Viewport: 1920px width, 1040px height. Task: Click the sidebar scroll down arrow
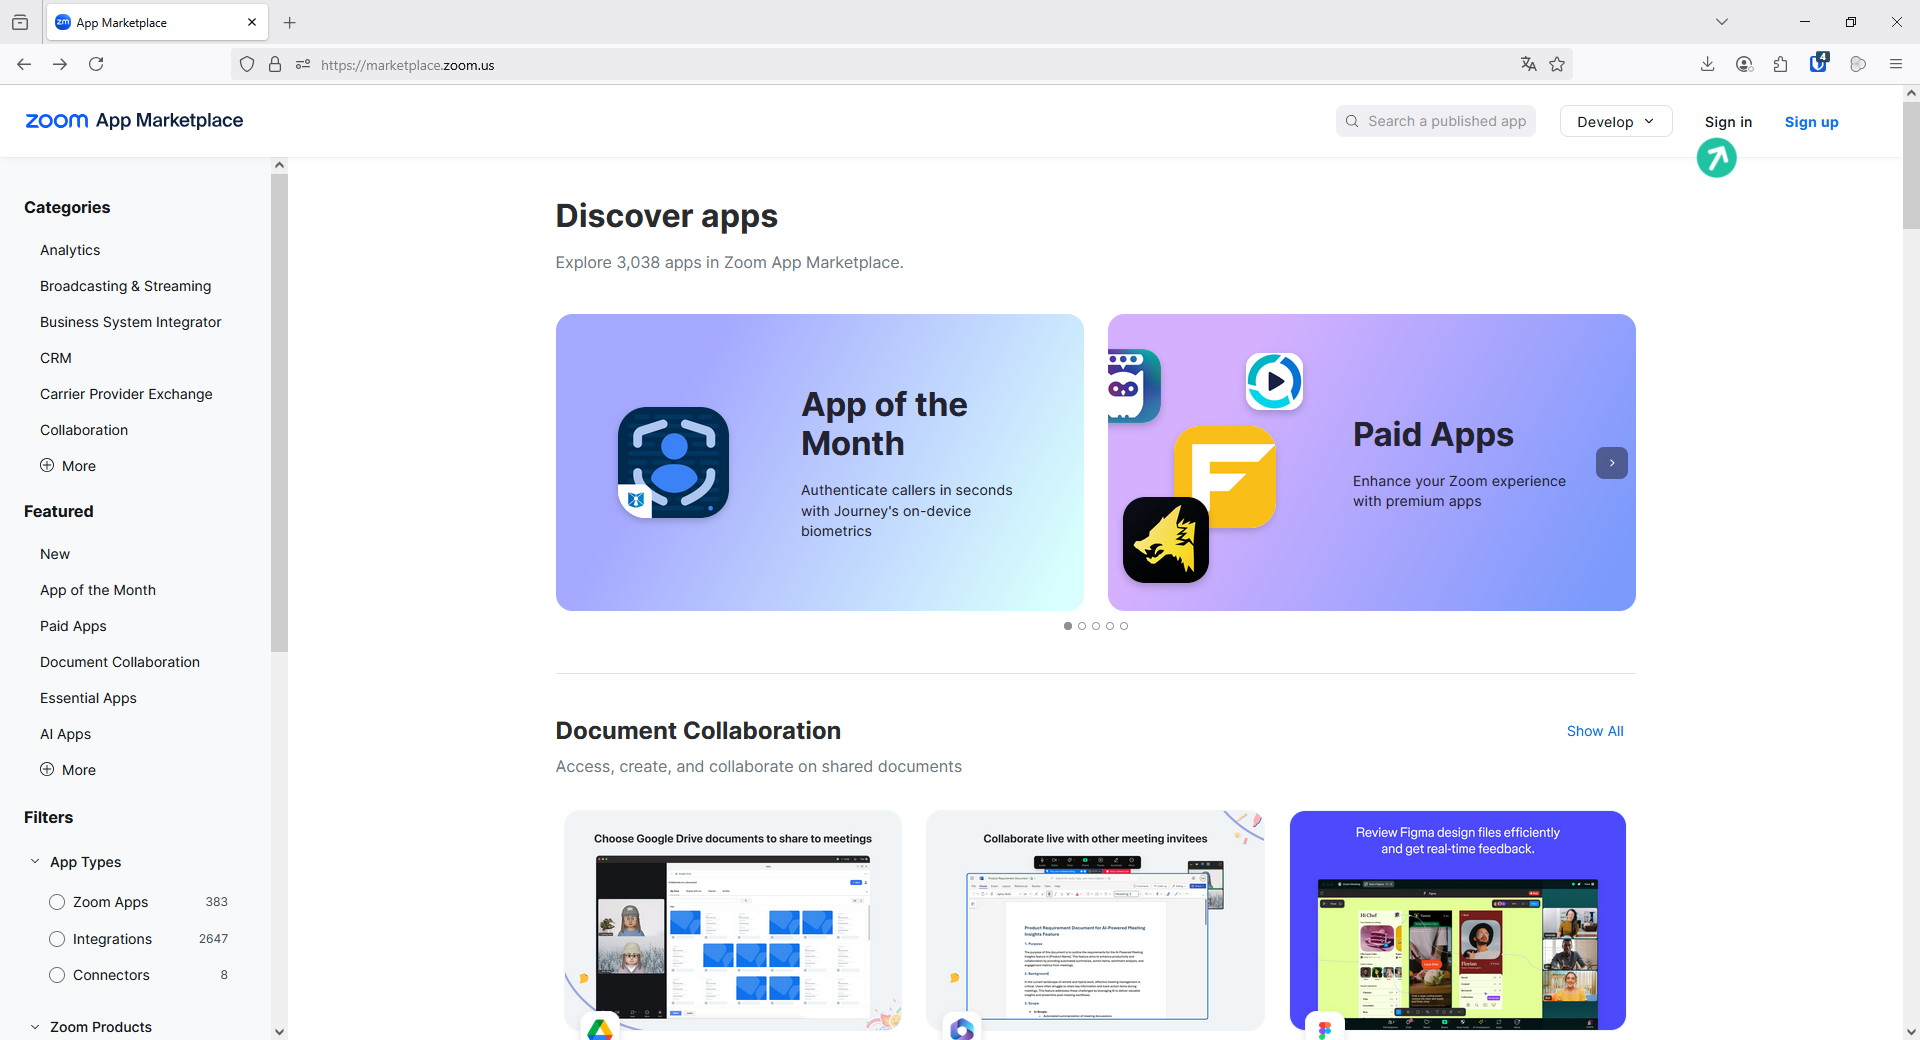[279, 1031]
